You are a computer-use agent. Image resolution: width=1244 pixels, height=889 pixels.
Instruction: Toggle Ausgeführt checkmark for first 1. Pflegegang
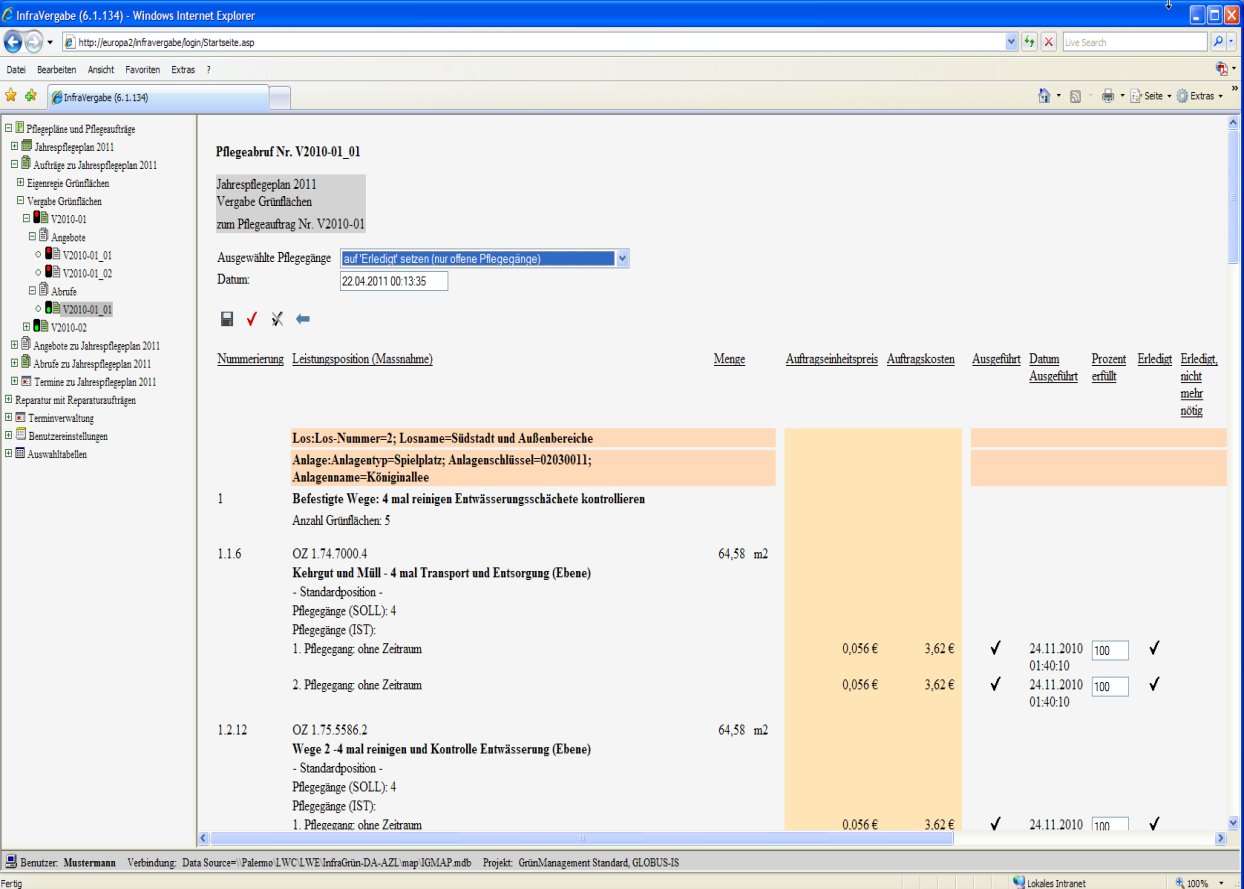tap(995, 648)
